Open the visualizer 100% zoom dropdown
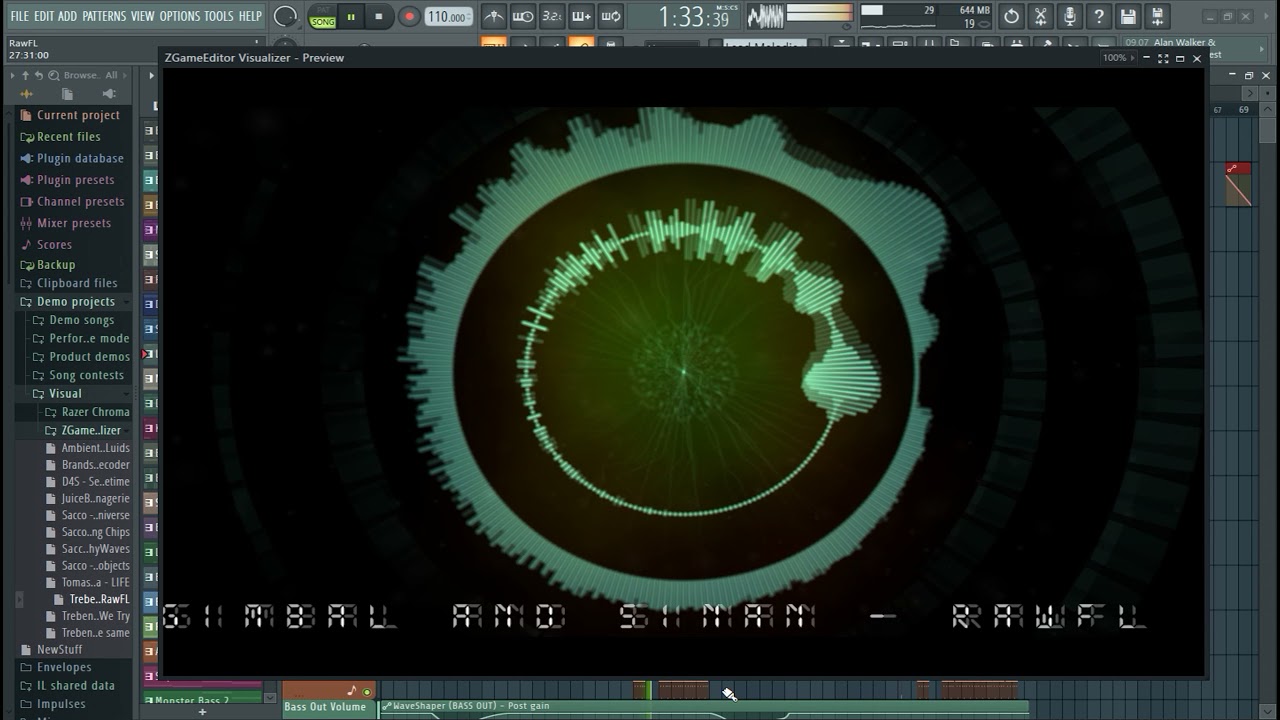This screenshot has height=720, width=1280. click(1121, 58)
